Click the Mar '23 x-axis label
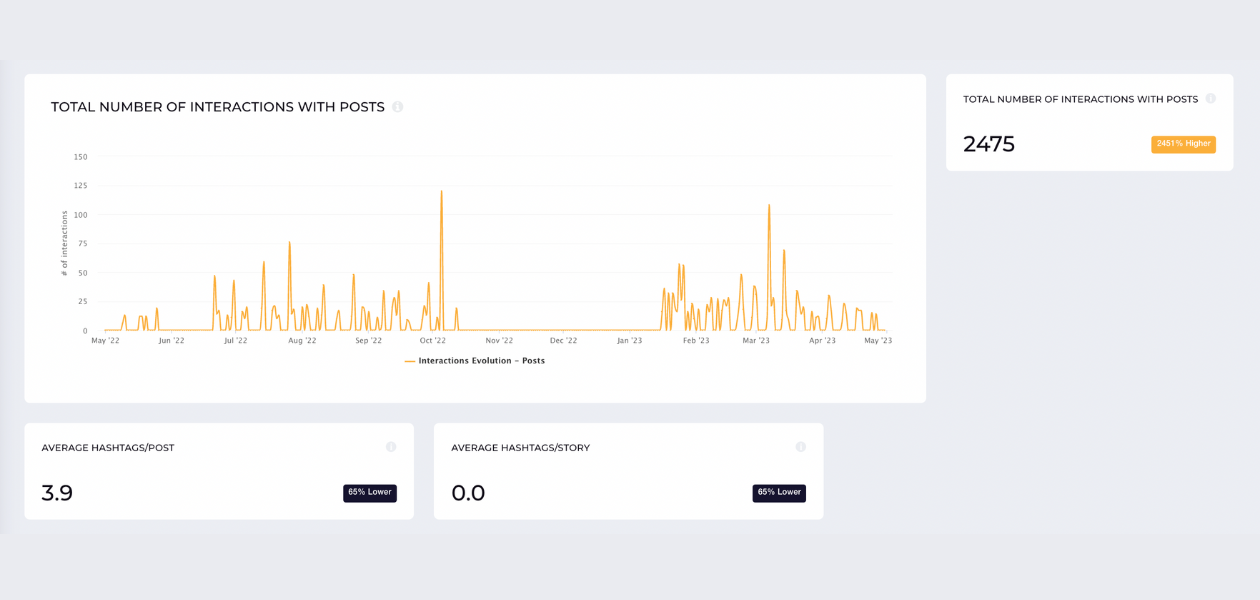 pyautogui.click(x=756, y=340)
